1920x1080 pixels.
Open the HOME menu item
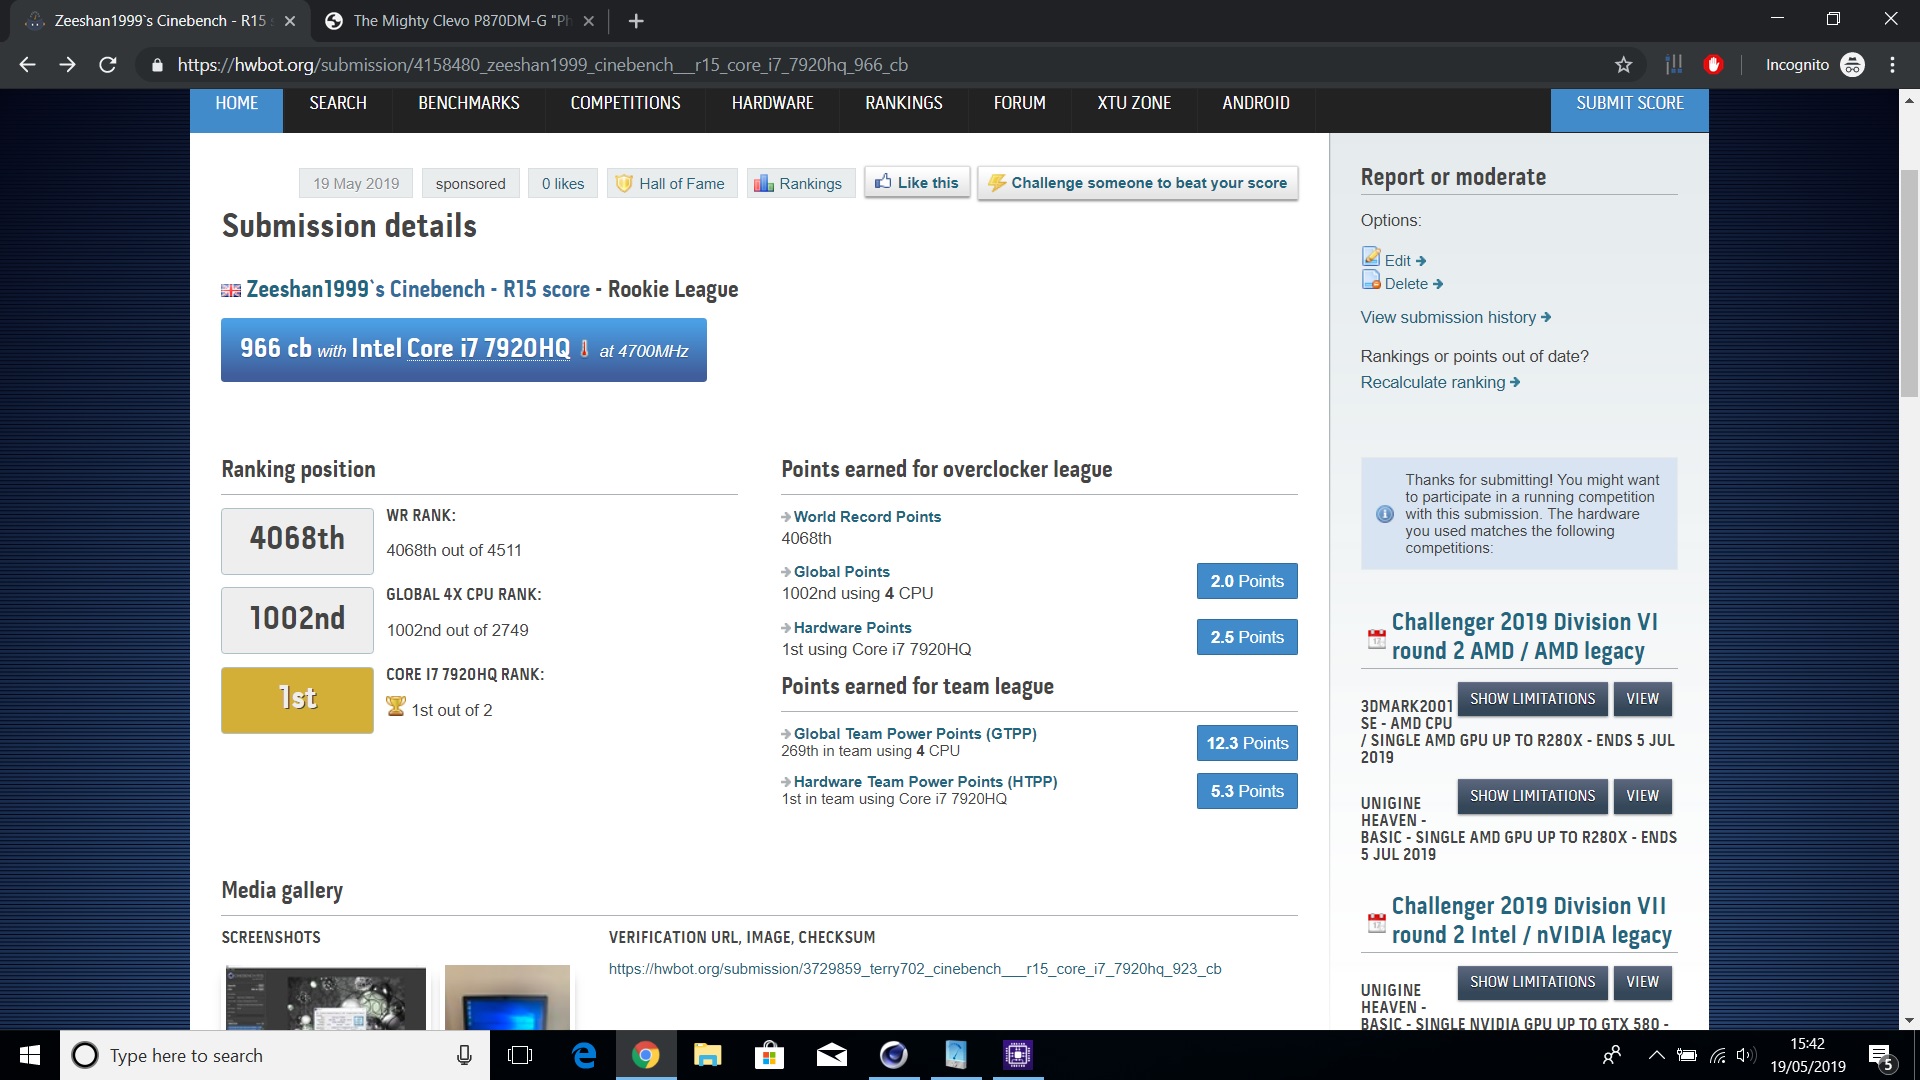pyautogui.click(x=237, y=103)
